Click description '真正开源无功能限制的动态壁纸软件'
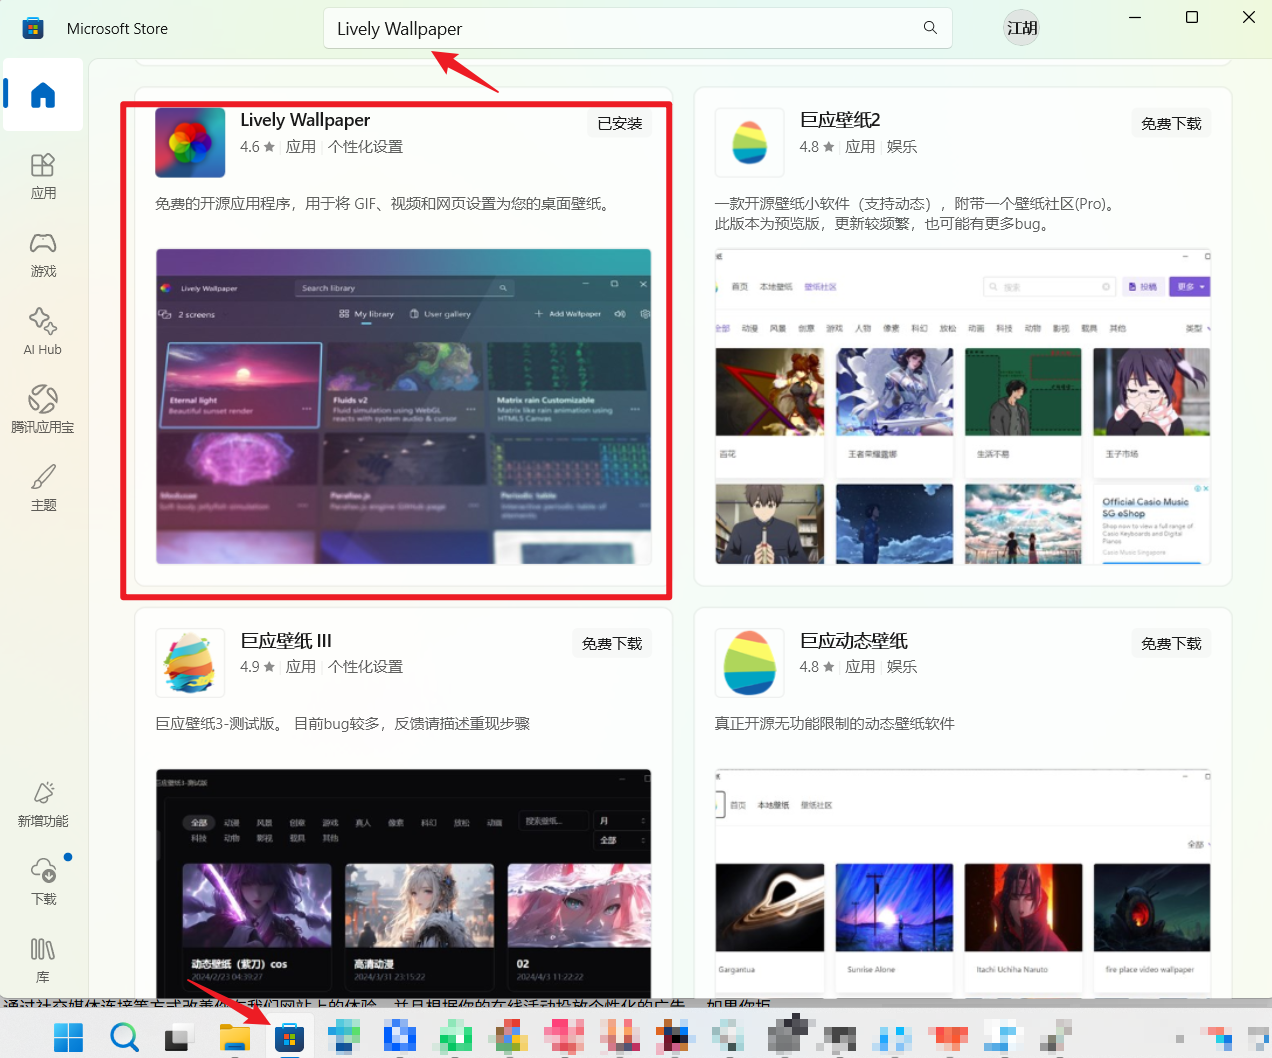Viewport: 1272px width, 1058px height. point(834,723)
